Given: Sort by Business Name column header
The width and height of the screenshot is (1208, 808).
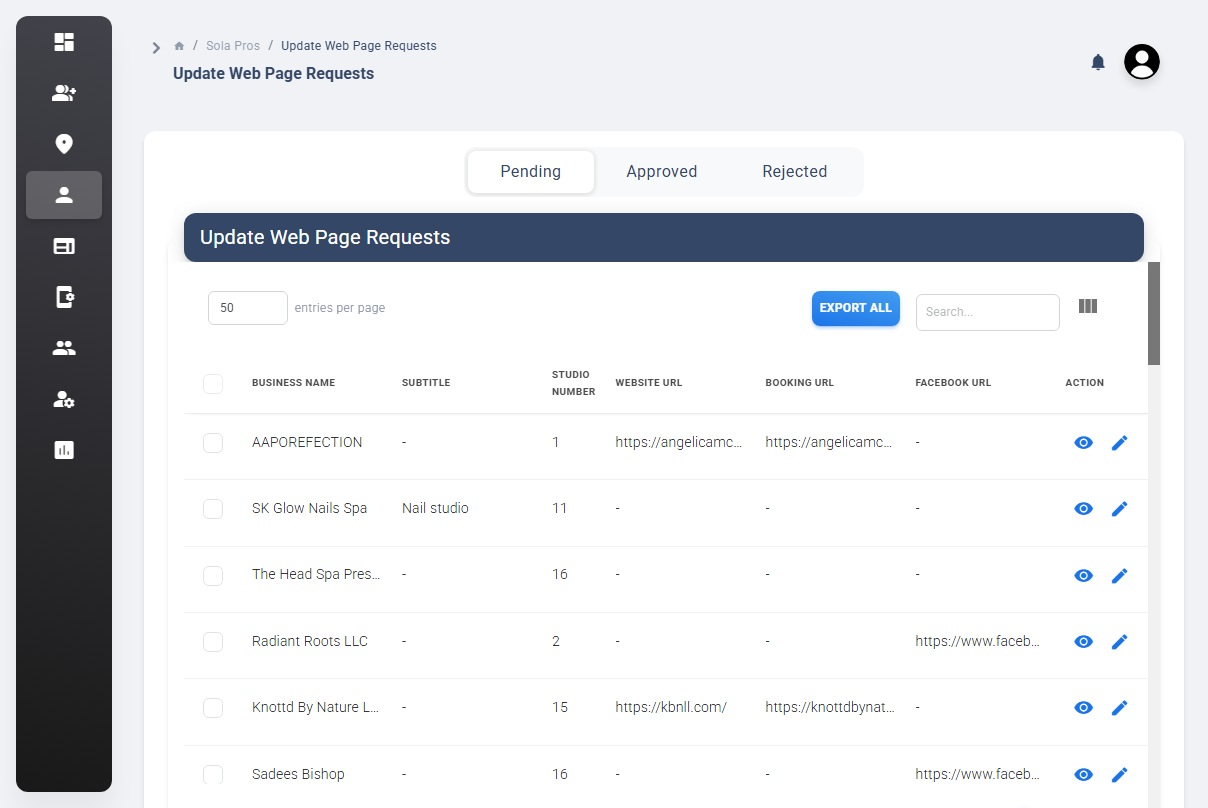Looking at the screenshot, I should click(x=293, y=383).
